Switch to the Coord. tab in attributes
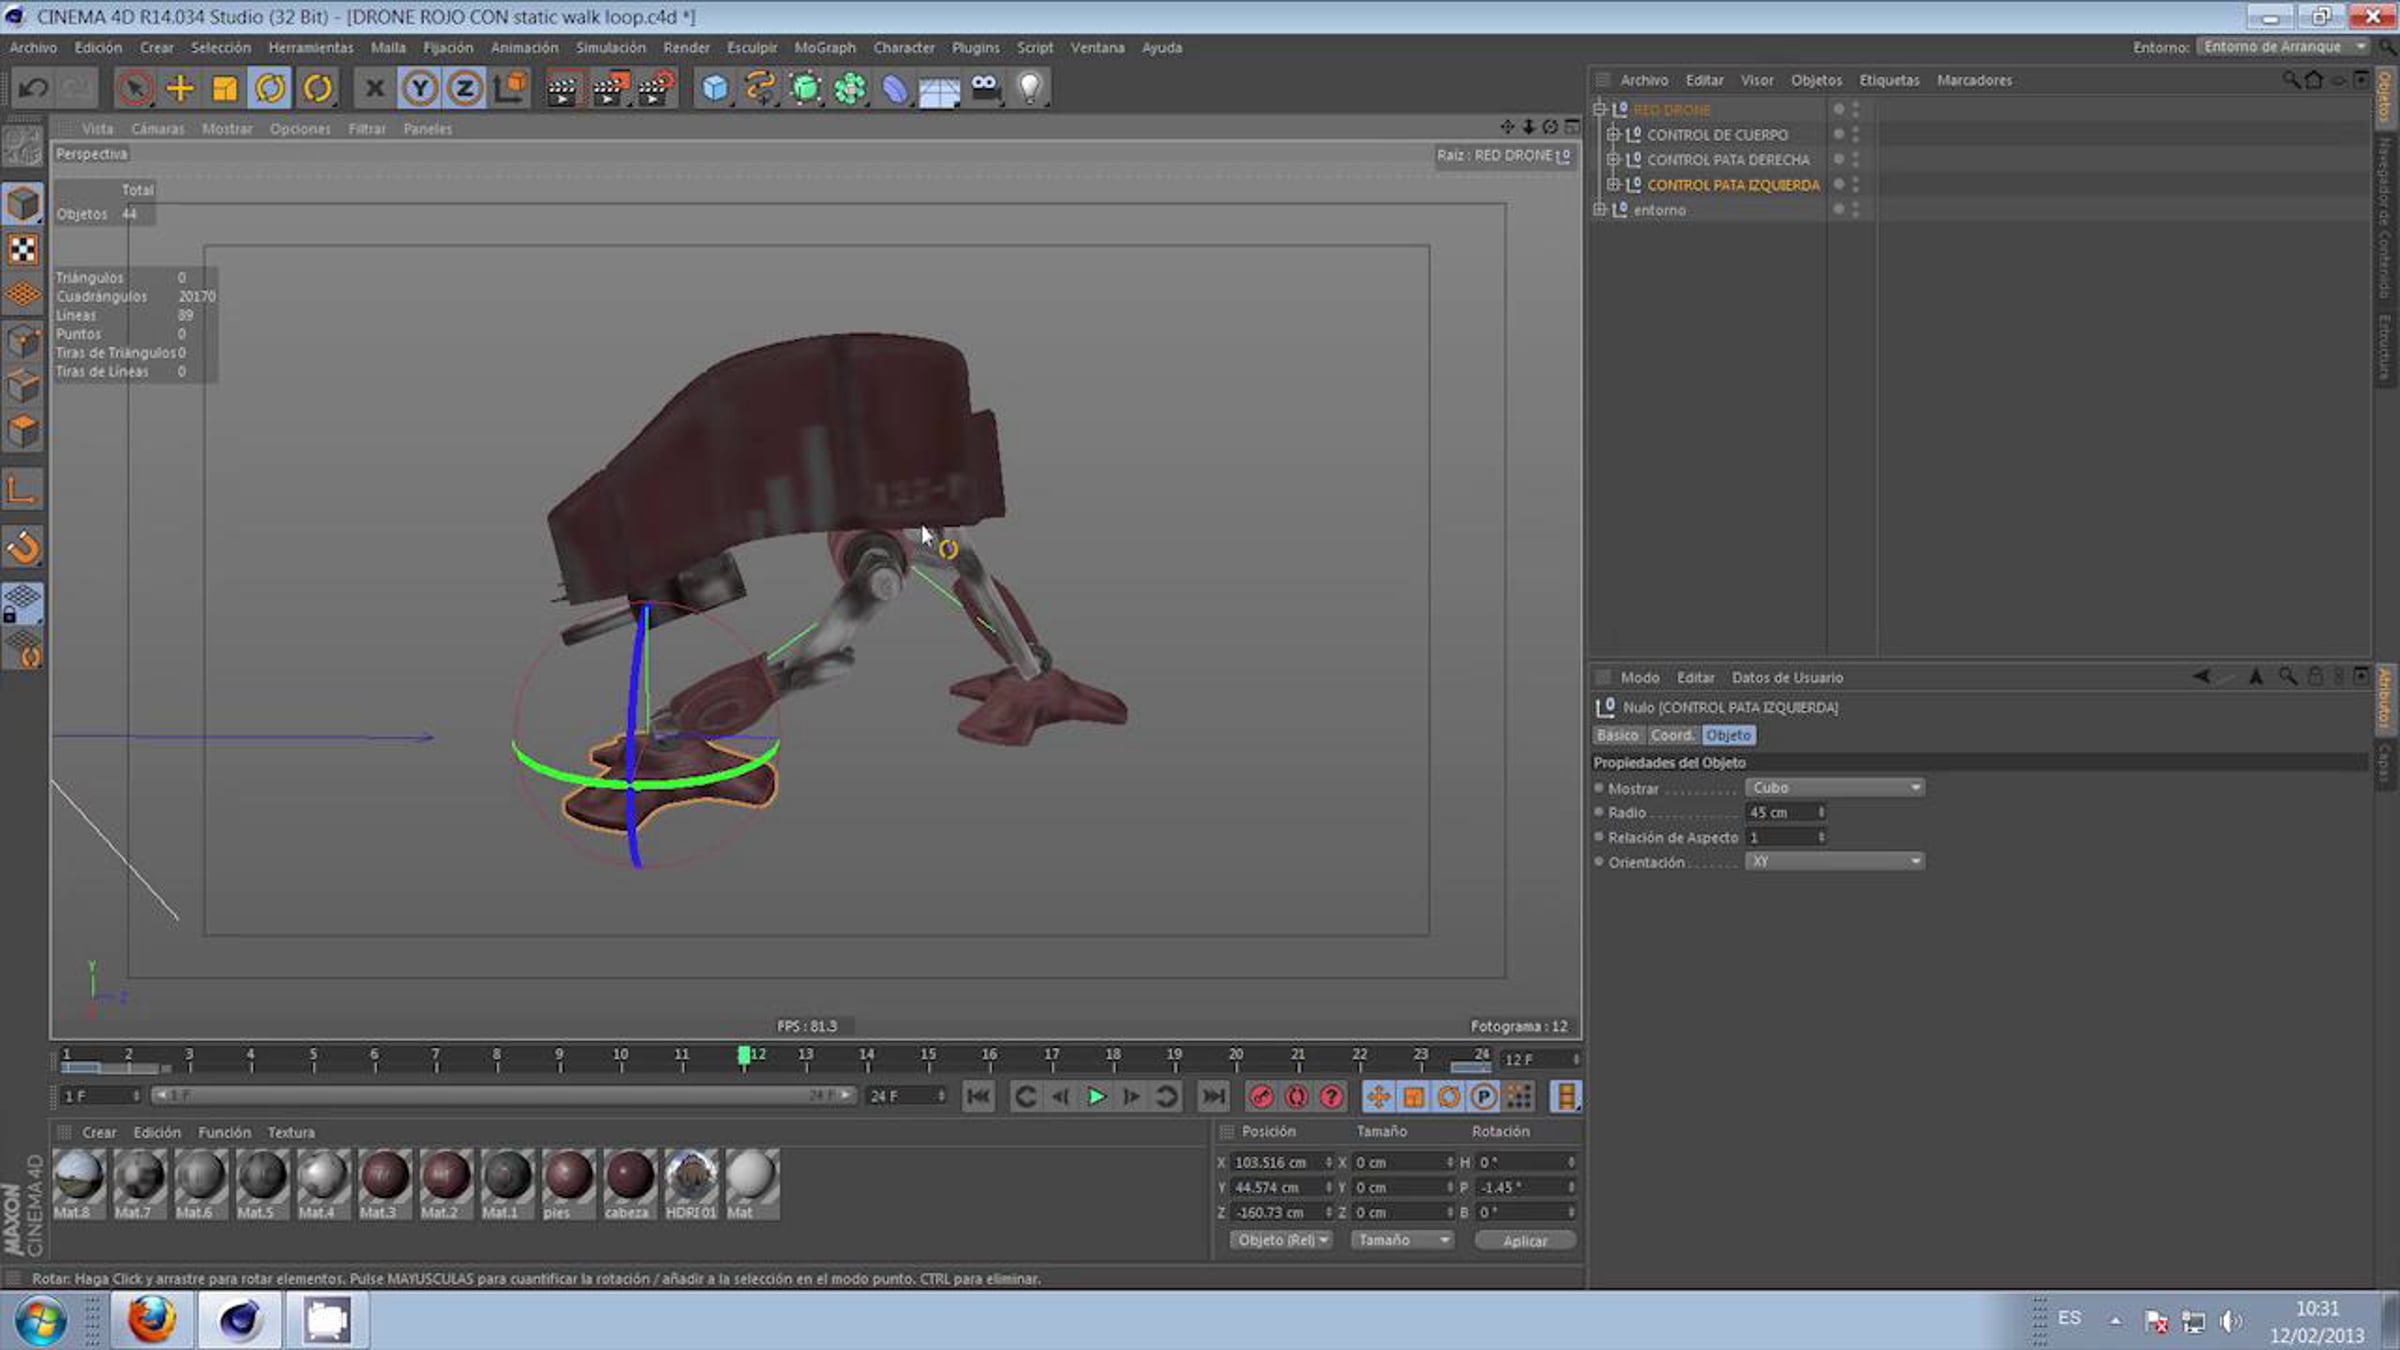Viewport: 2400px width, 1350px height. tap(1671, 735)
